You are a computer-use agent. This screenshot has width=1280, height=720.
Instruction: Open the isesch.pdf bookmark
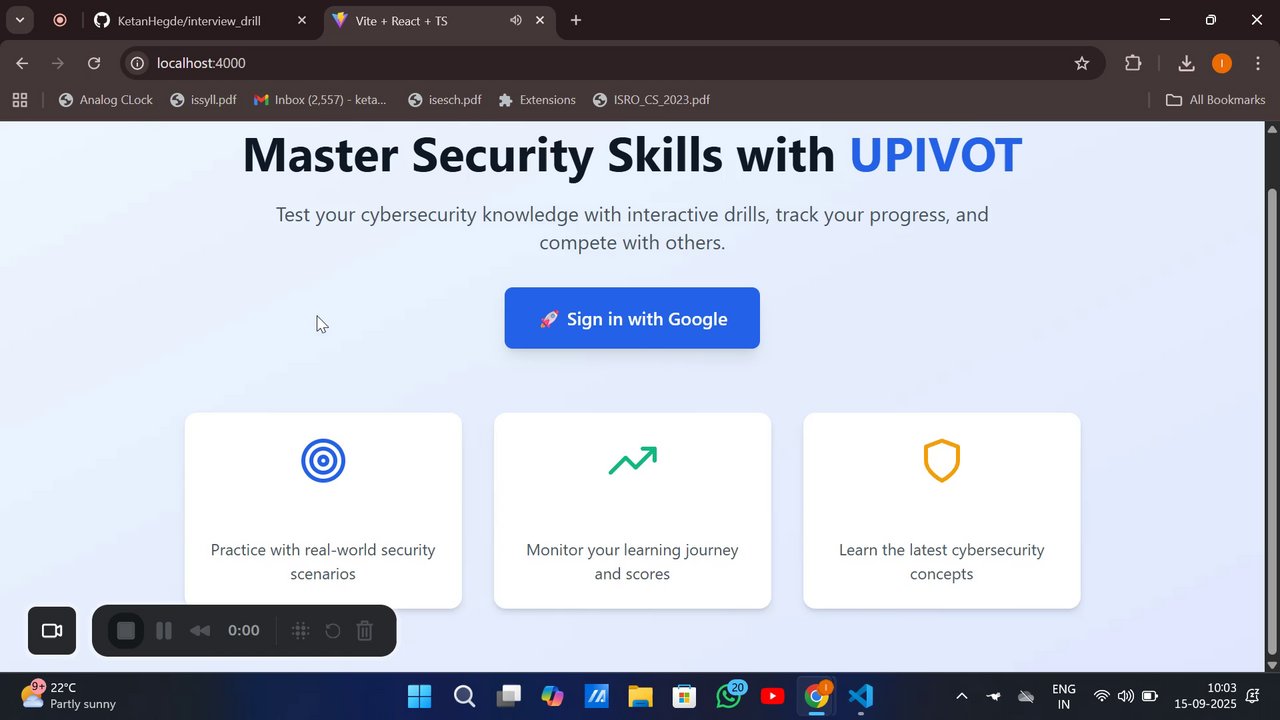pos(445,100)
